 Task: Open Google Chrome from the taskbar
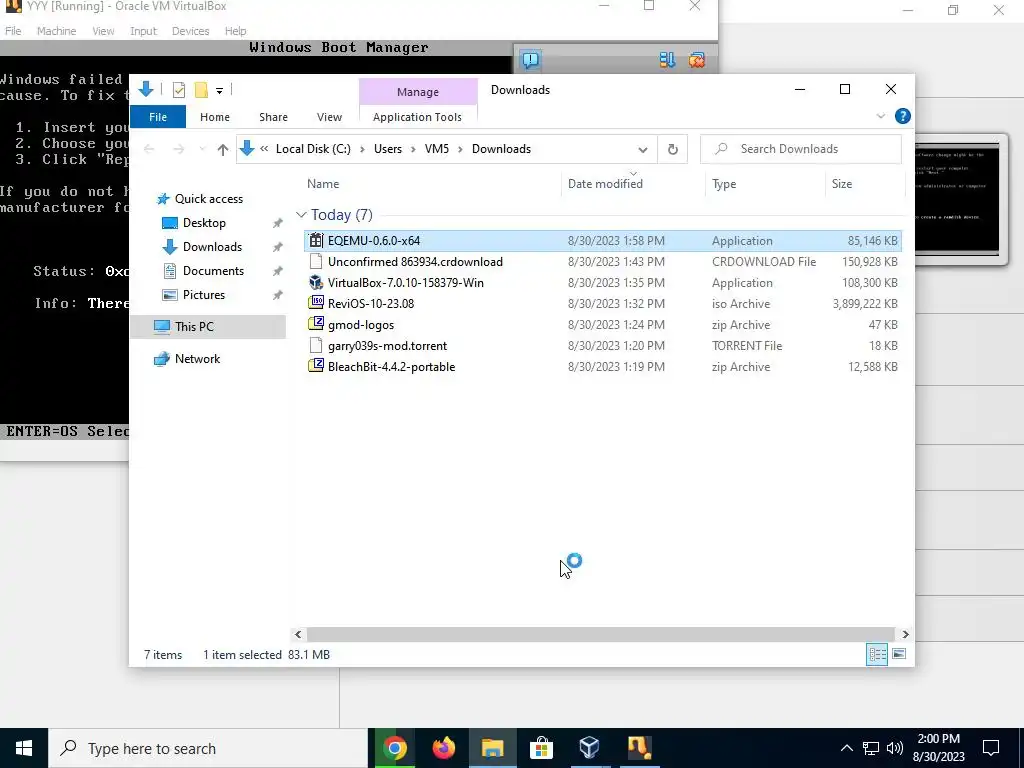394,748
